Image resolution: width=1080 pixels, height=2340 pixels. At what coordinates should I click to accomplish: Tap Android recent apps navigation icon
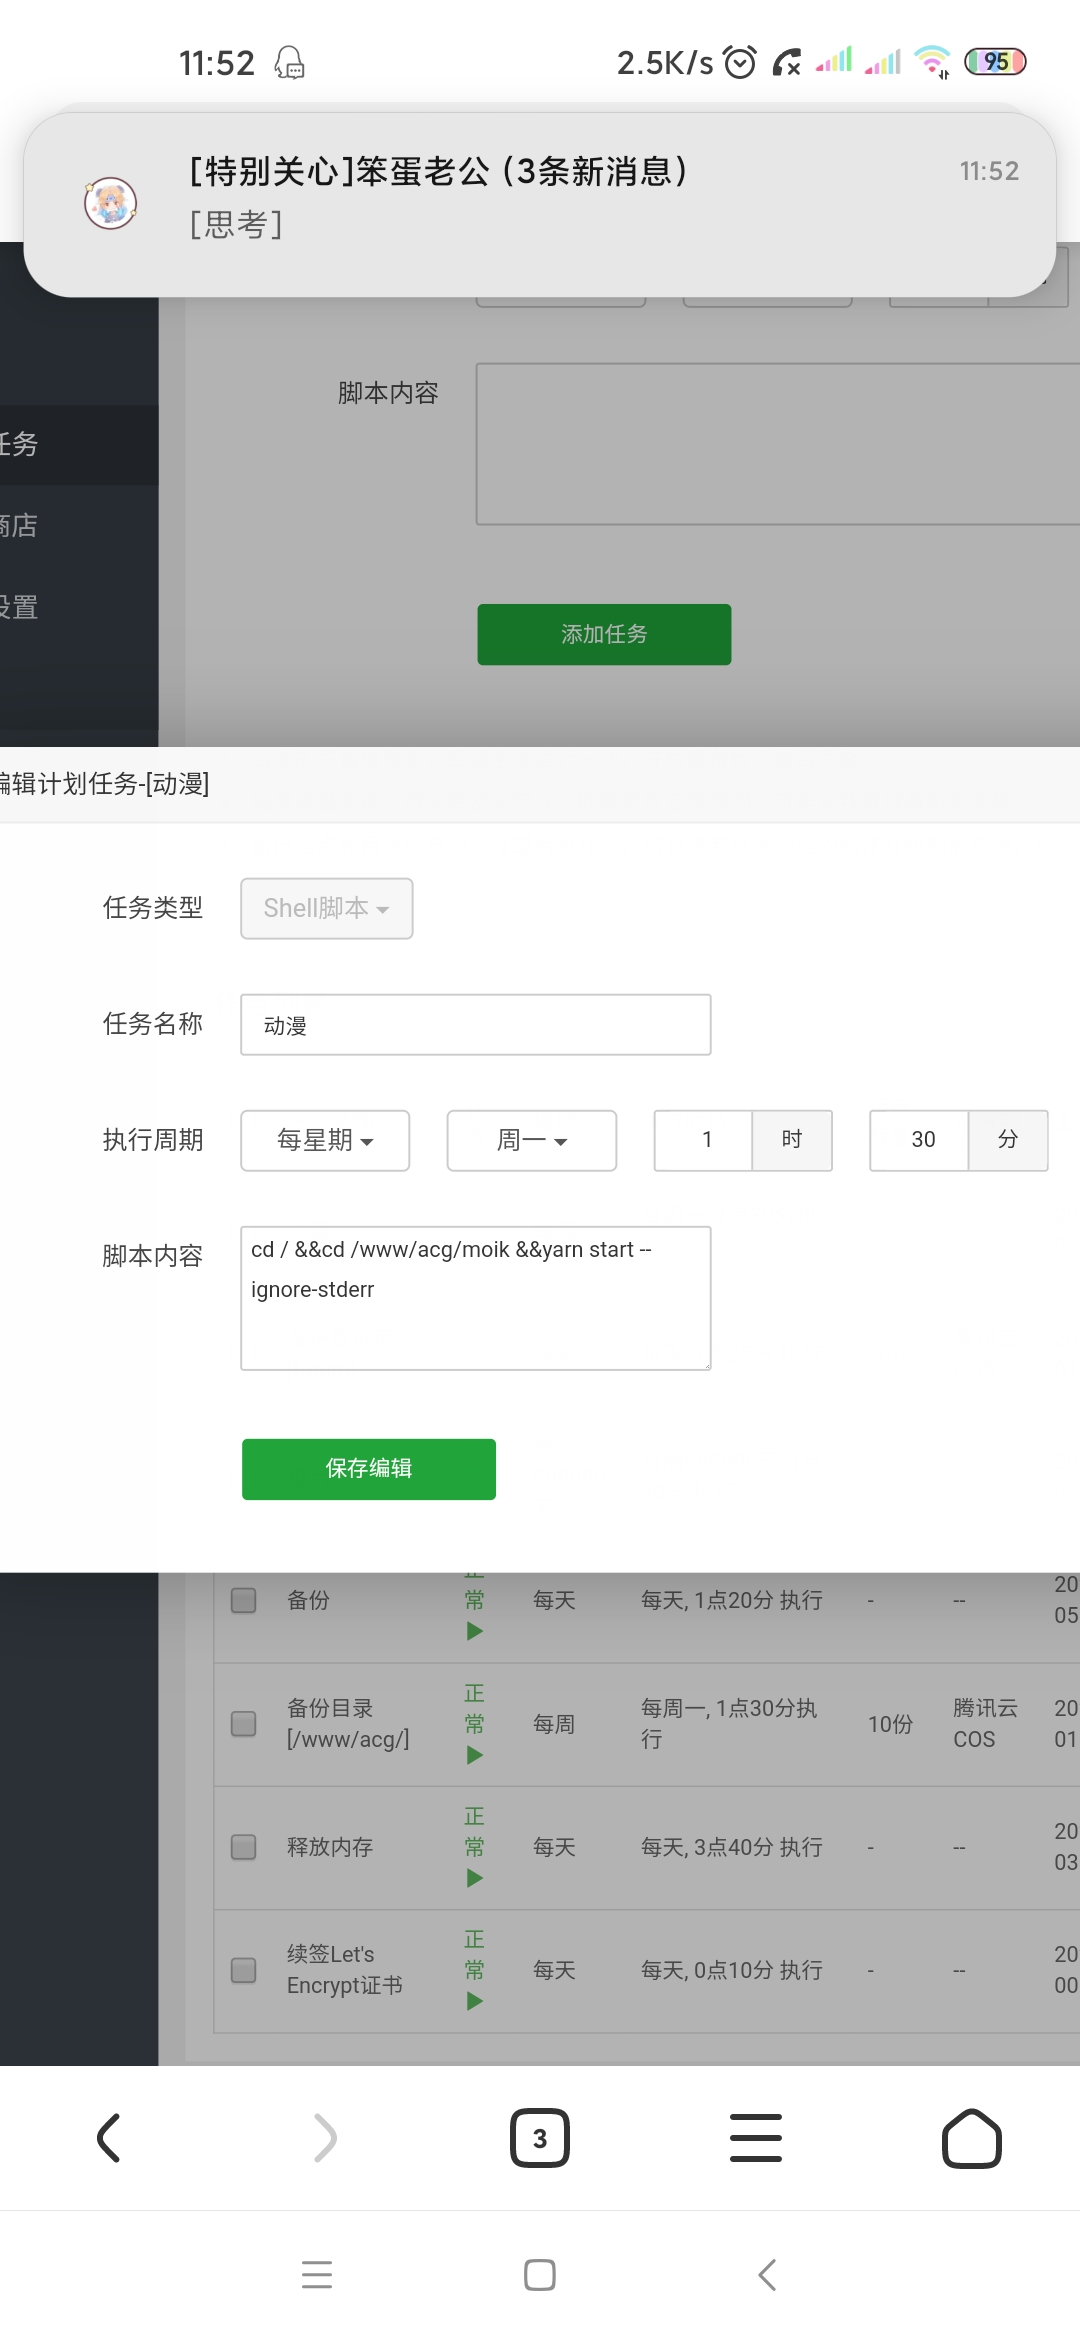click(x=317, y=2275)
